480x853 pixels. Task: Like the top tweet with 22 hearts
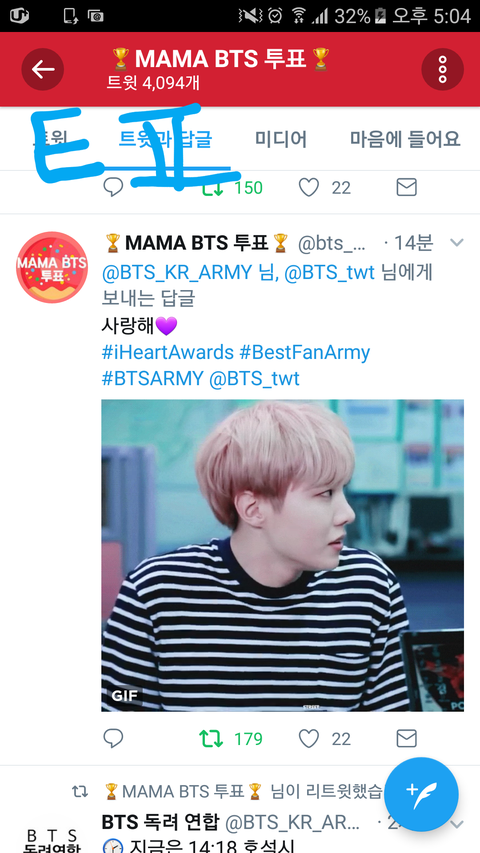(x=309, y=187)
